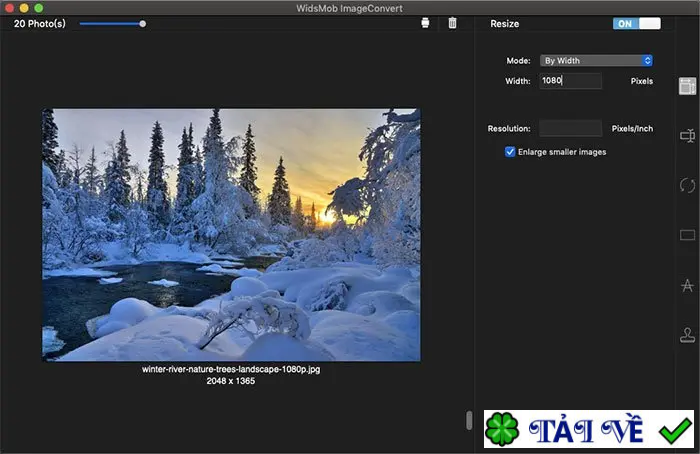Toggle the Resize ON switch
The image size is (700, 454).
coord(637,23)
